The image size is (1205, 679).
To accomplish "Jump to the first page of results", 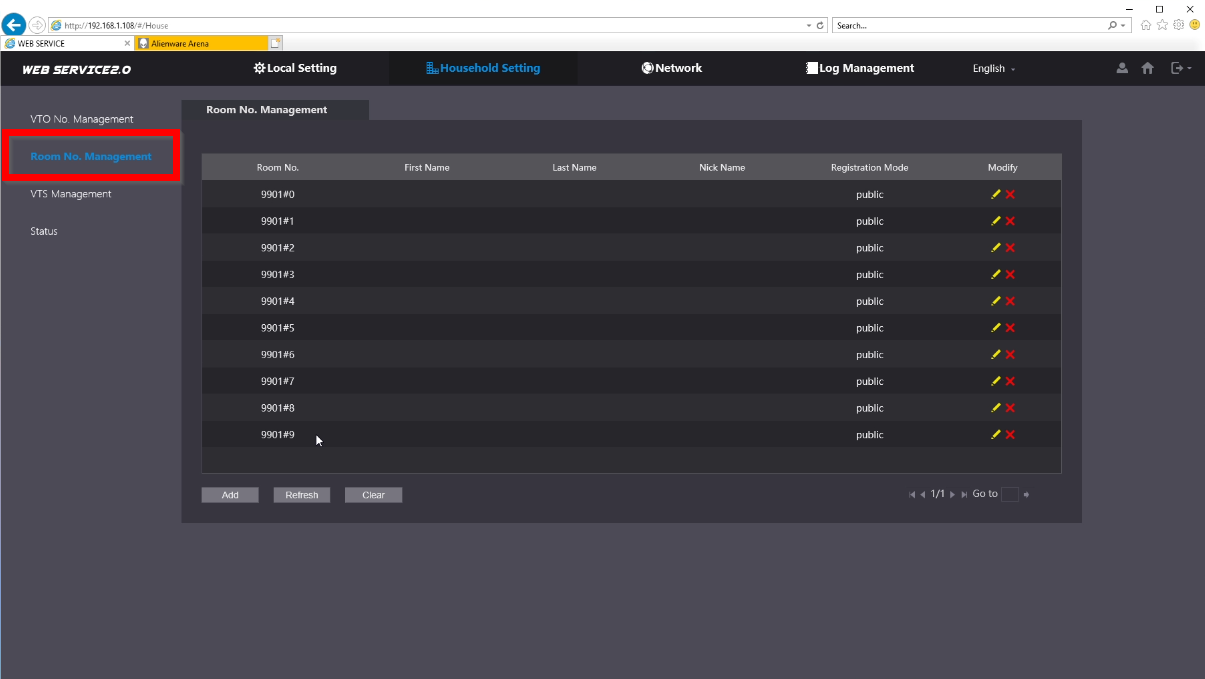I will point(912,494).
